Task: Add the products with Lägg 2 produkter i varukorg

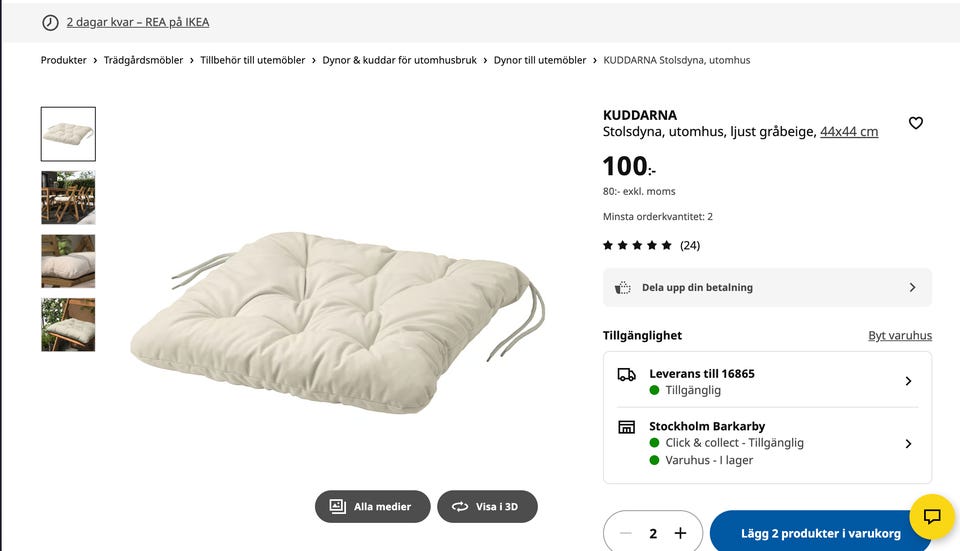Action: coord(820,533)
